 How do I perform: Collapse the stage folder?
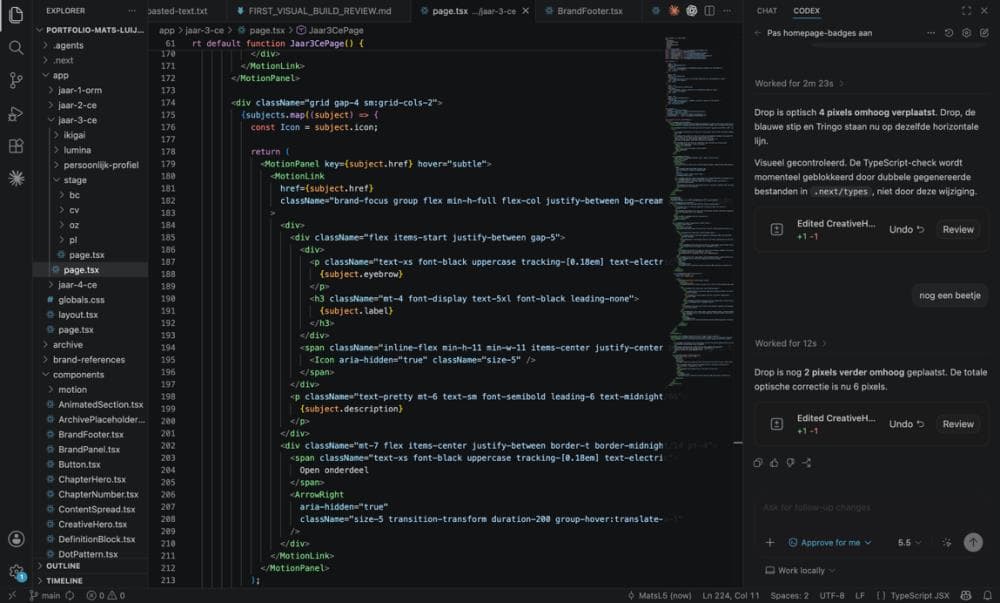point(75,180)
